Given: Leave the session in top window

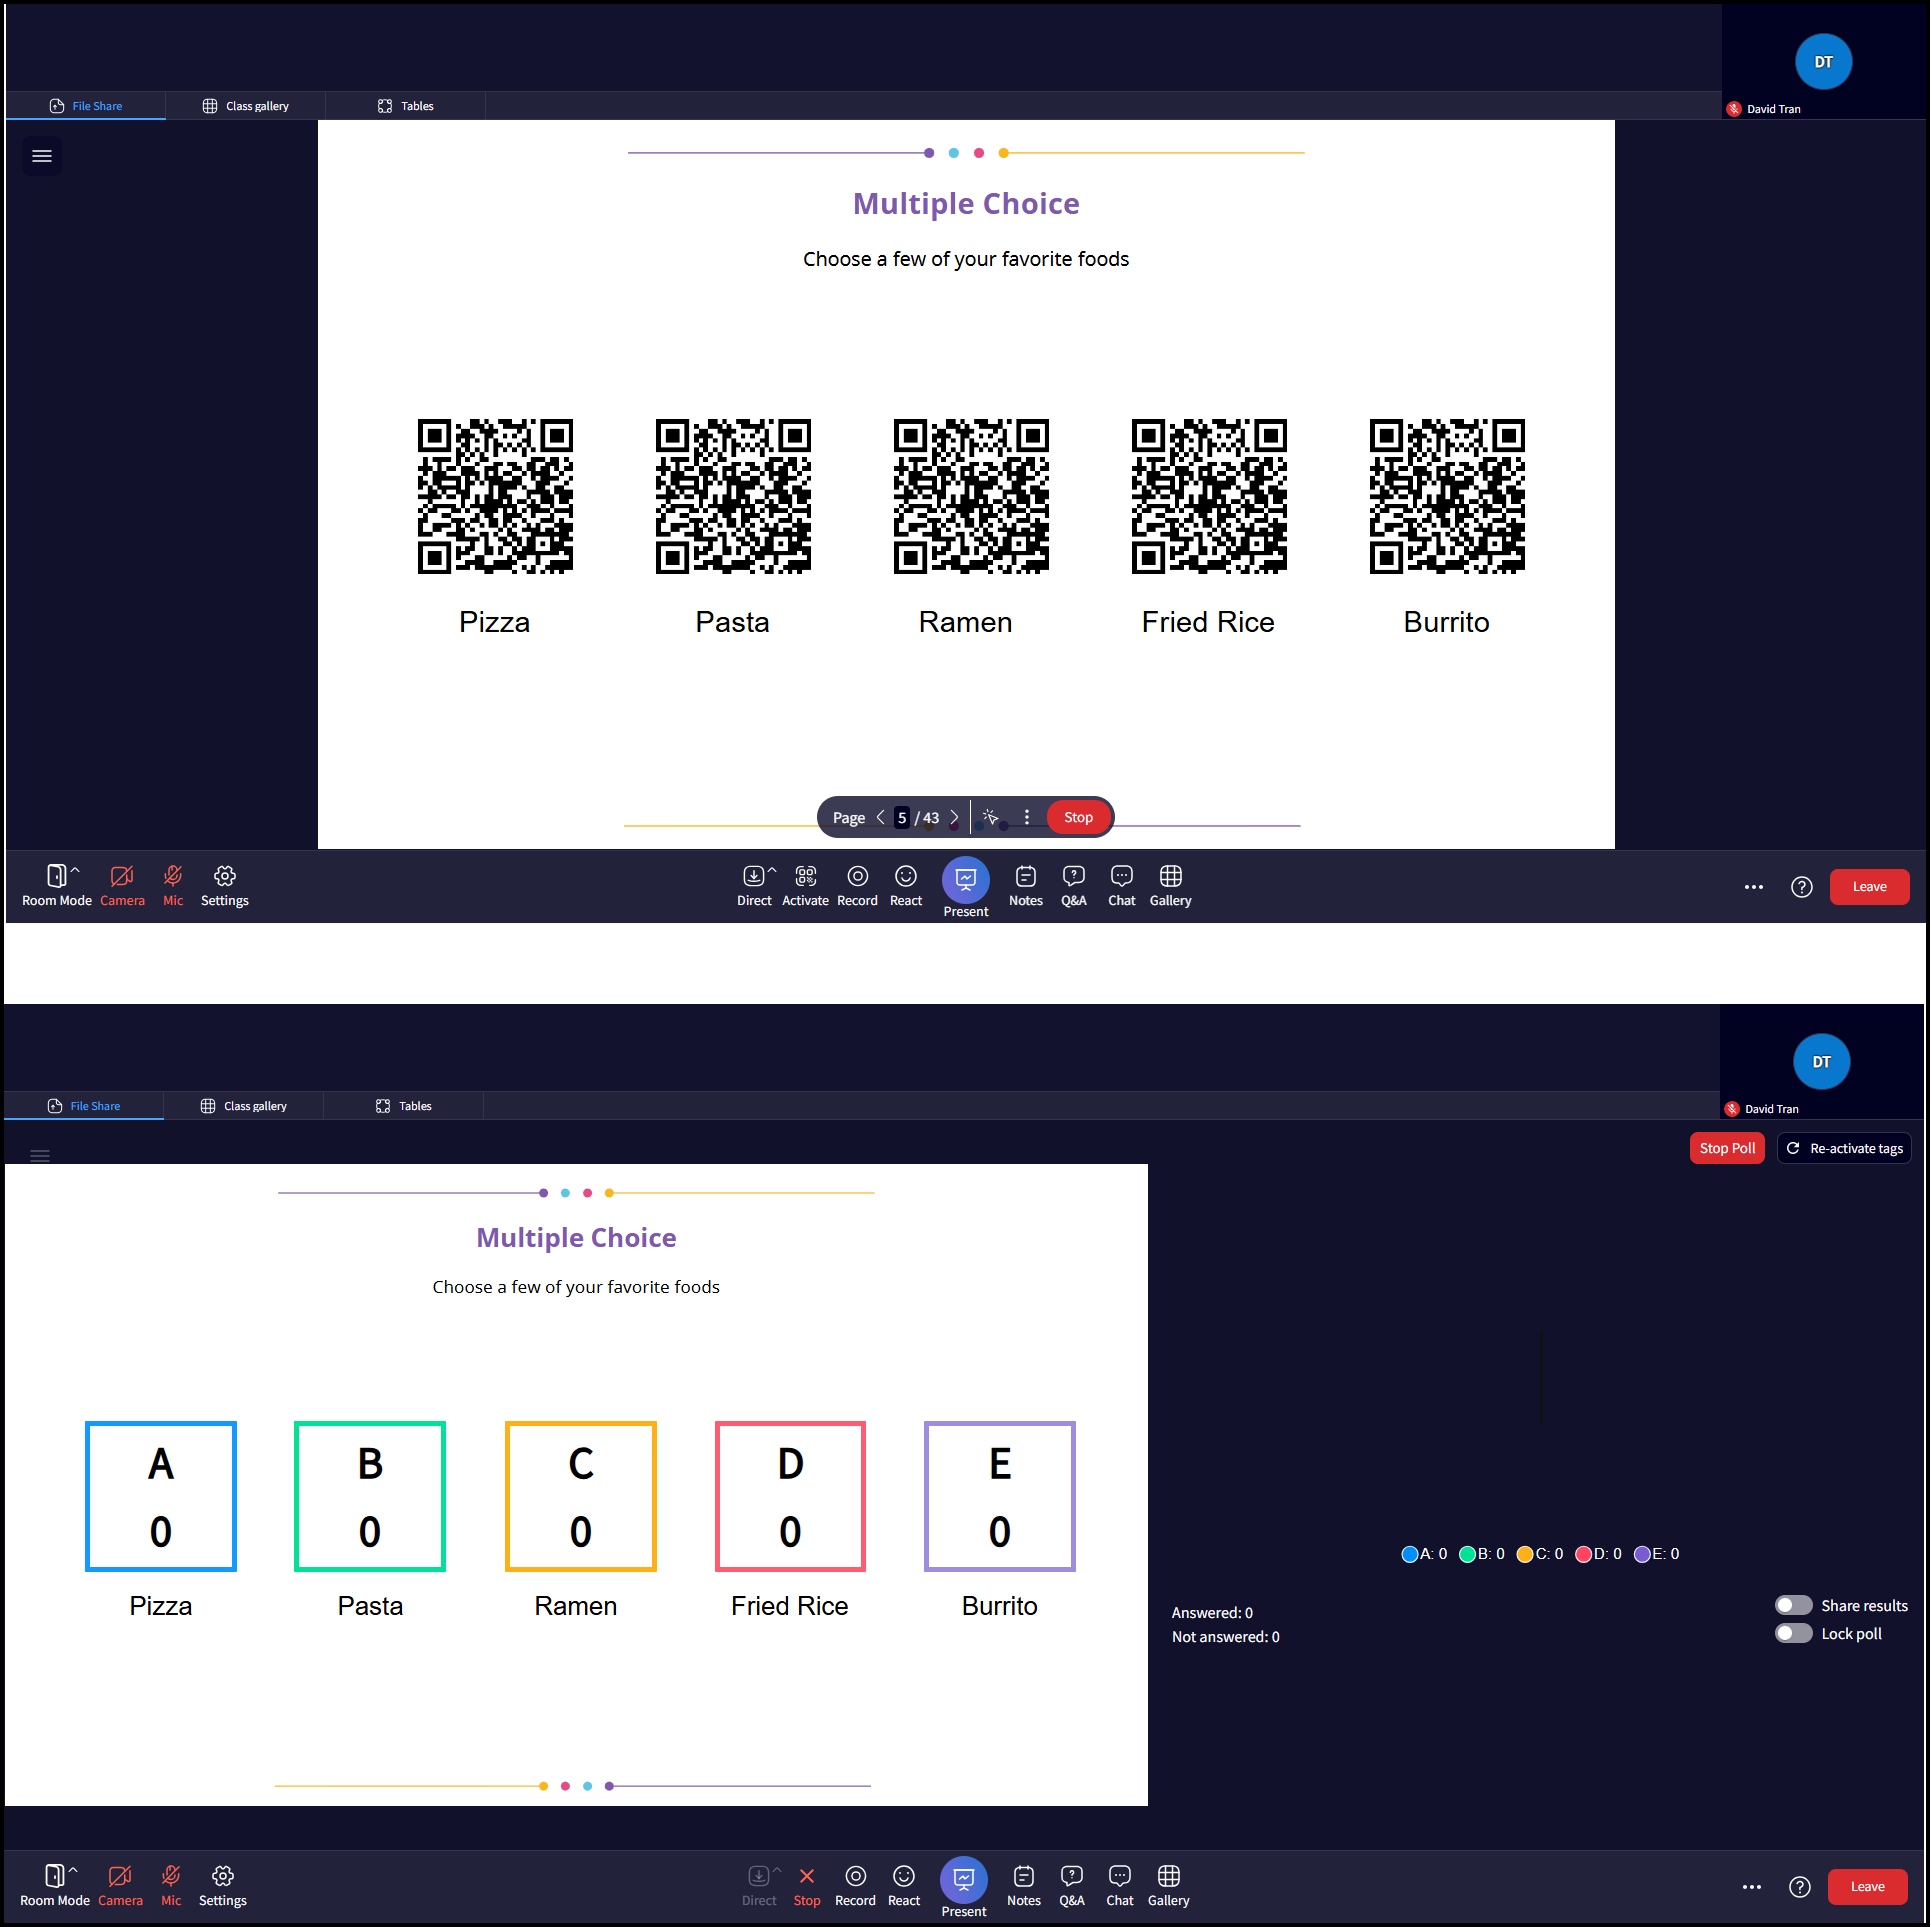Looking at the screenshot, I should point(1870,887).
